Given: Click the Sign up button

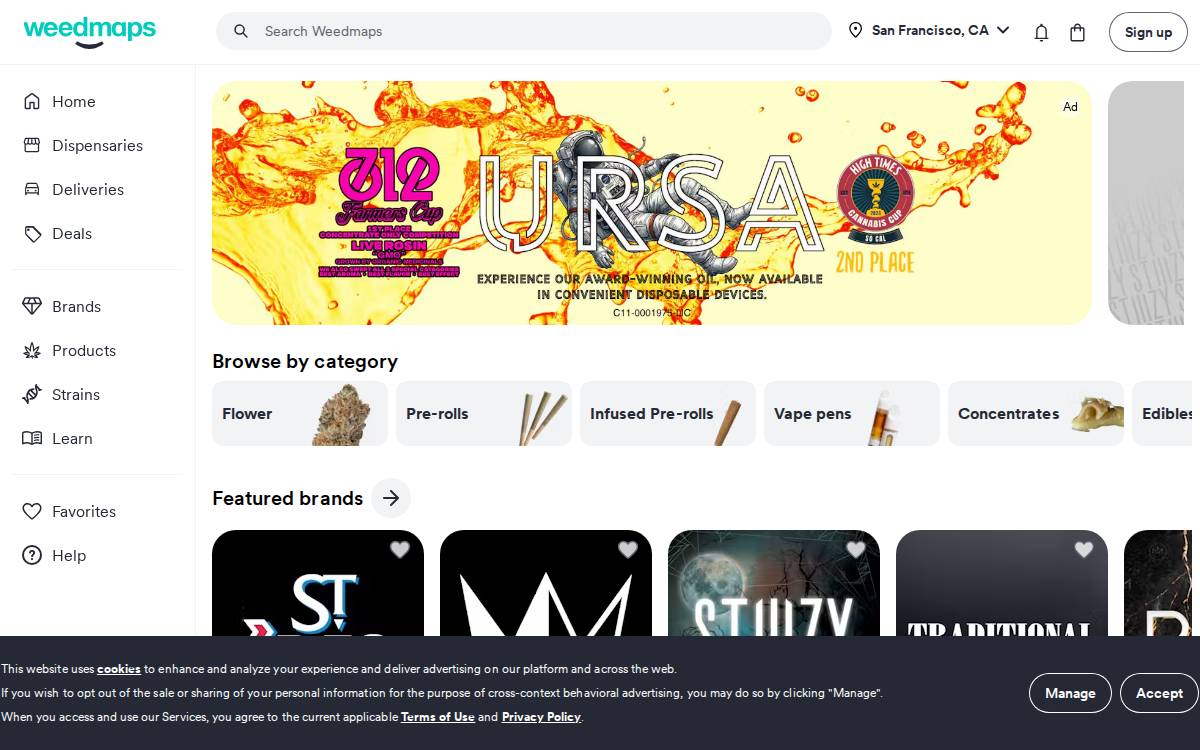Looking at the screenshot, I should [x=1148, y=32].
